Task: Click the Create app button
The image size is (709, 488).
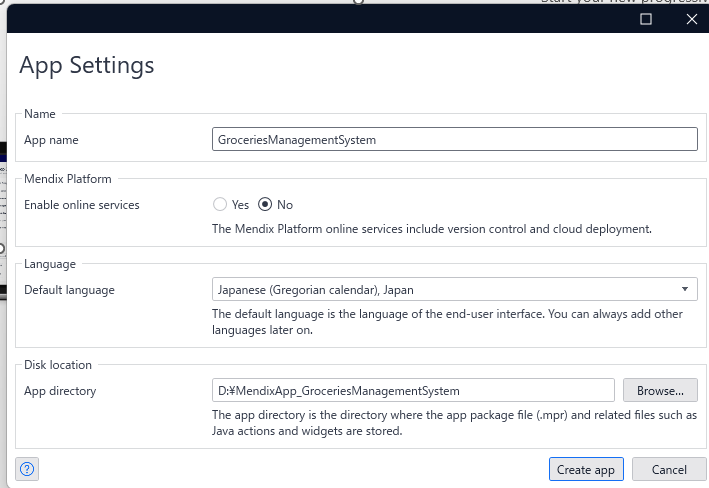Action: [x=586, y=469]
